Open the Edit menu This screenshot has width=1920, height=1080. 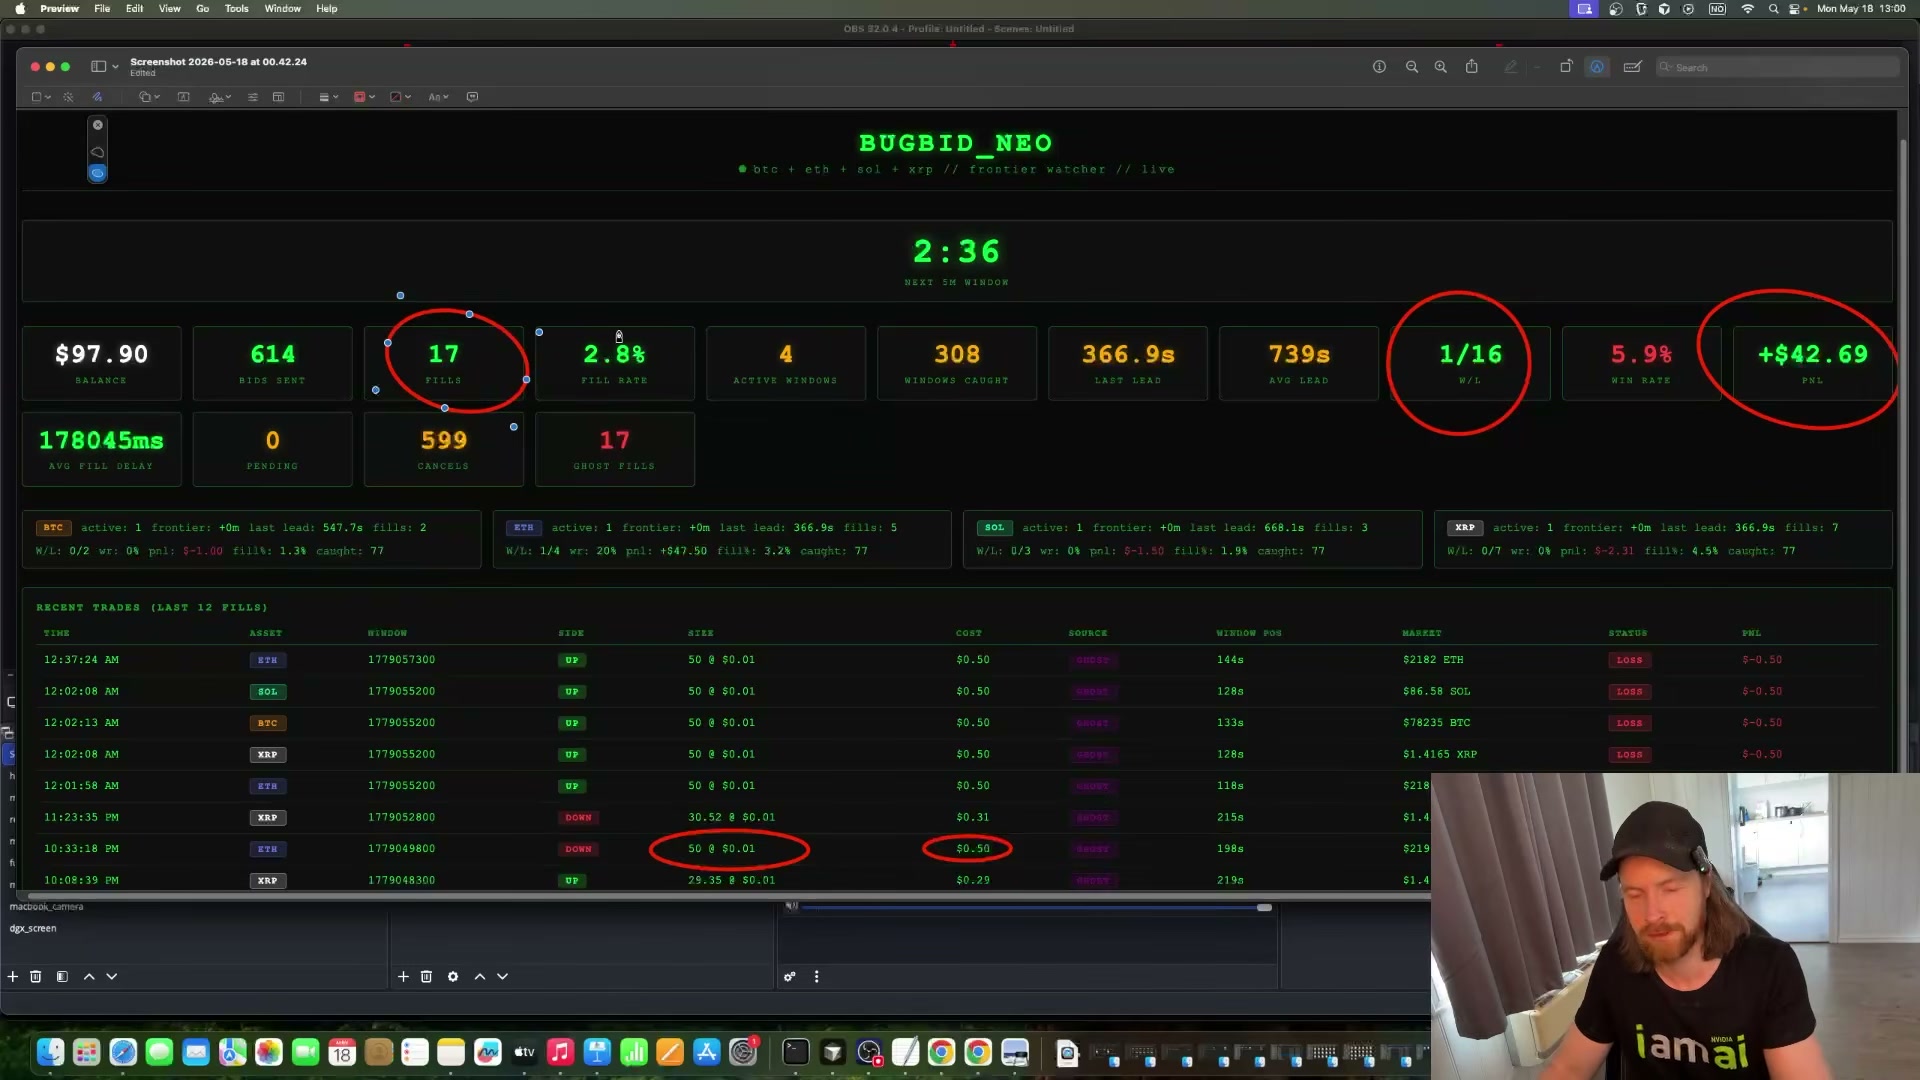134,9
